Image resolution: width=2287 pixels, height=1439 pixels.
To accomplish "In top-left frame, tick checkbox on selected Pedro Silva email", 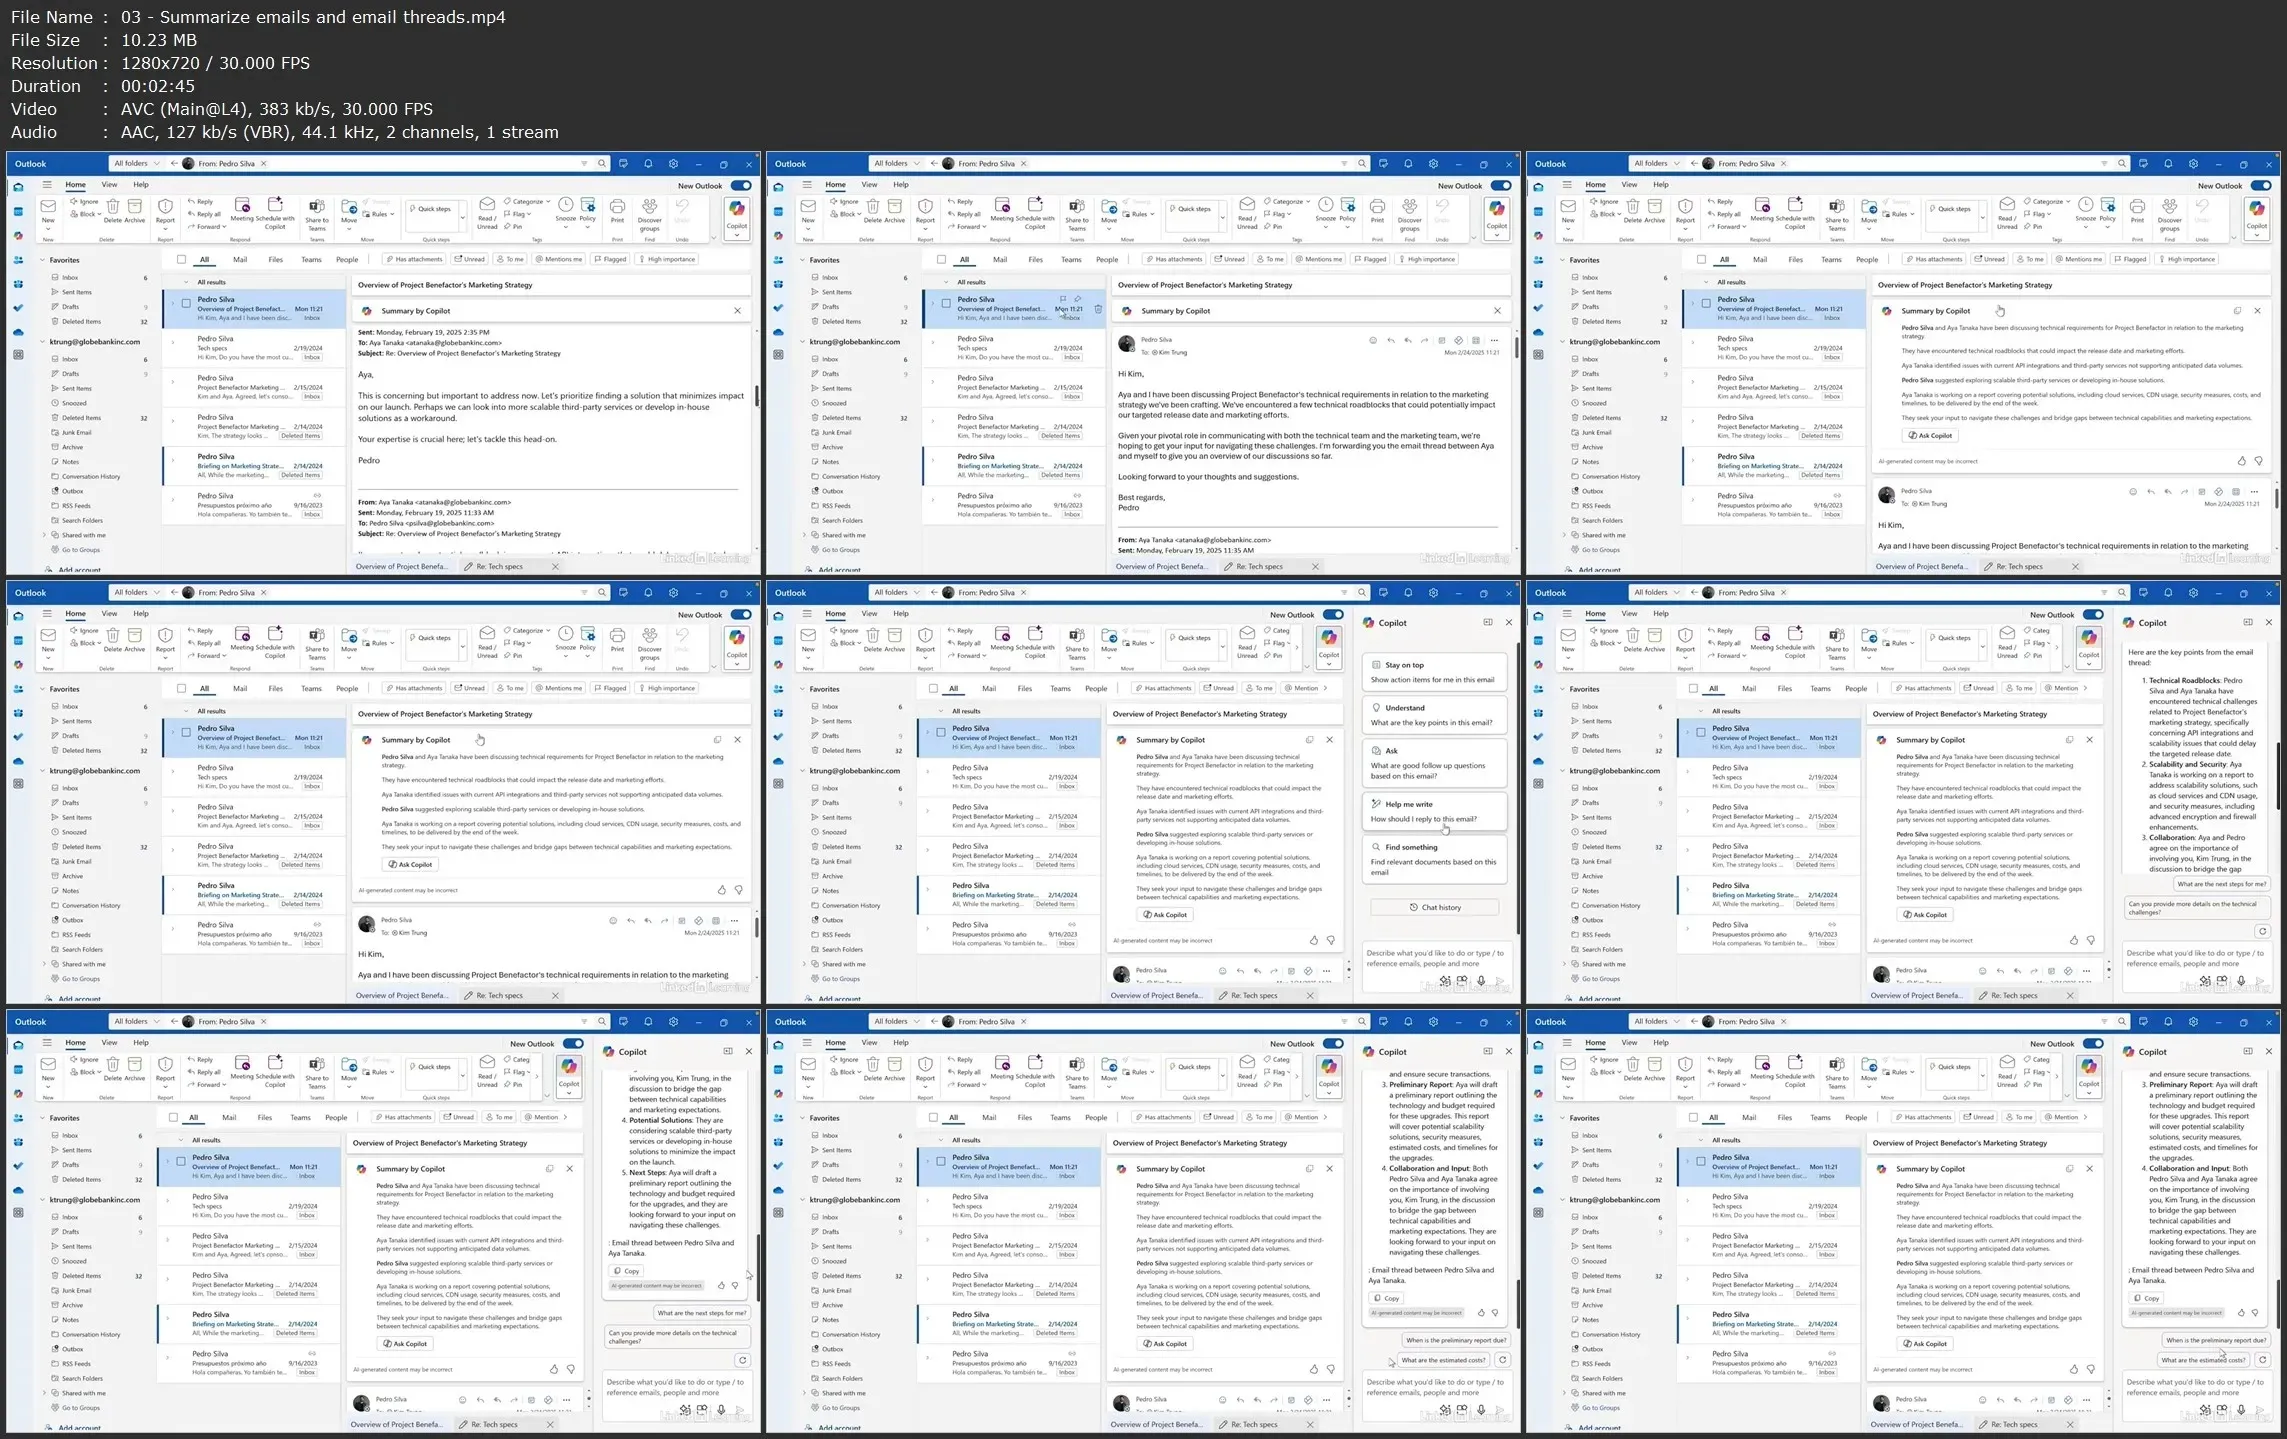I will click(186, 303).
